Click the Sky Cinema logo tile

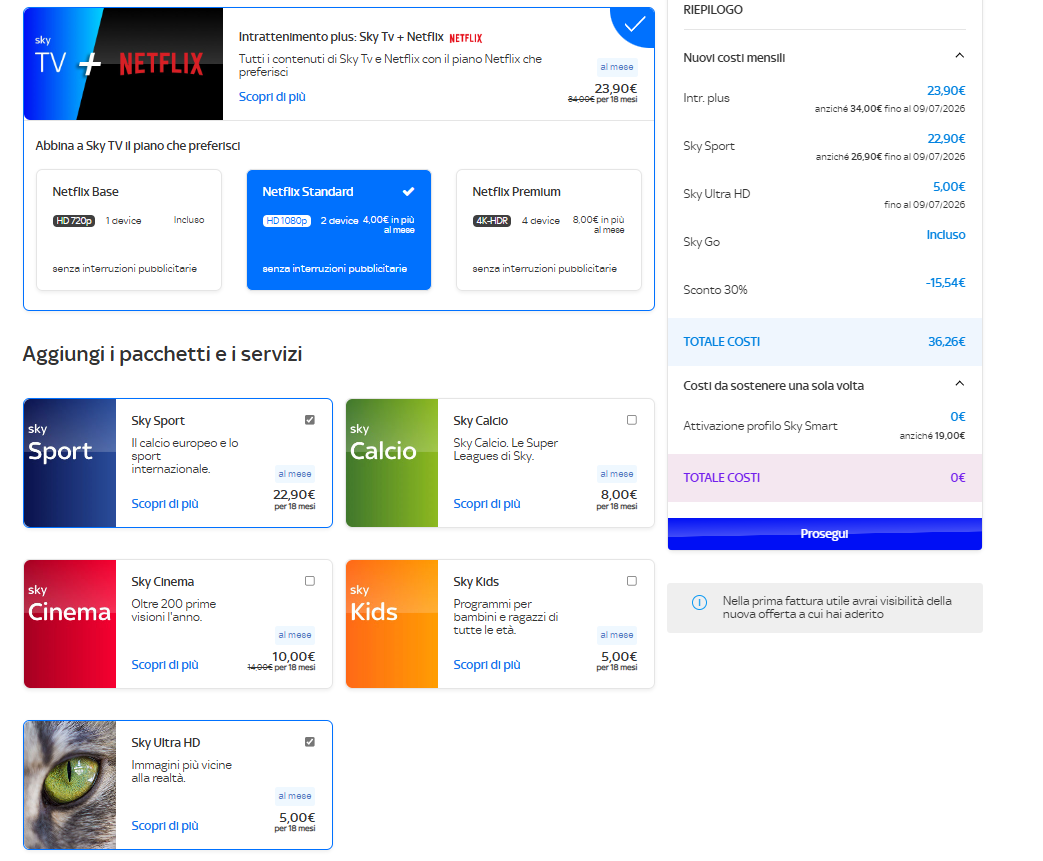point(70,624)
